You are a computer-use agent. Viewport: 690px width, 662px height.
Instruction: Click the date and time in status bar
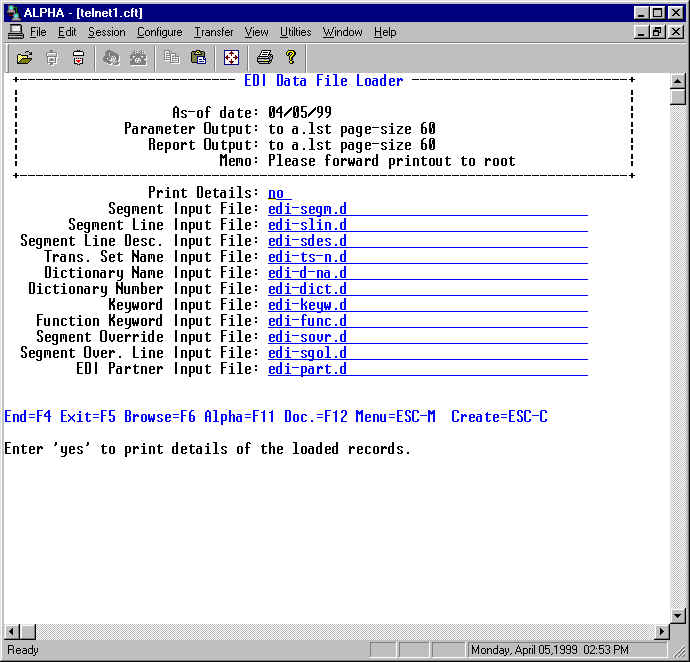549,650
